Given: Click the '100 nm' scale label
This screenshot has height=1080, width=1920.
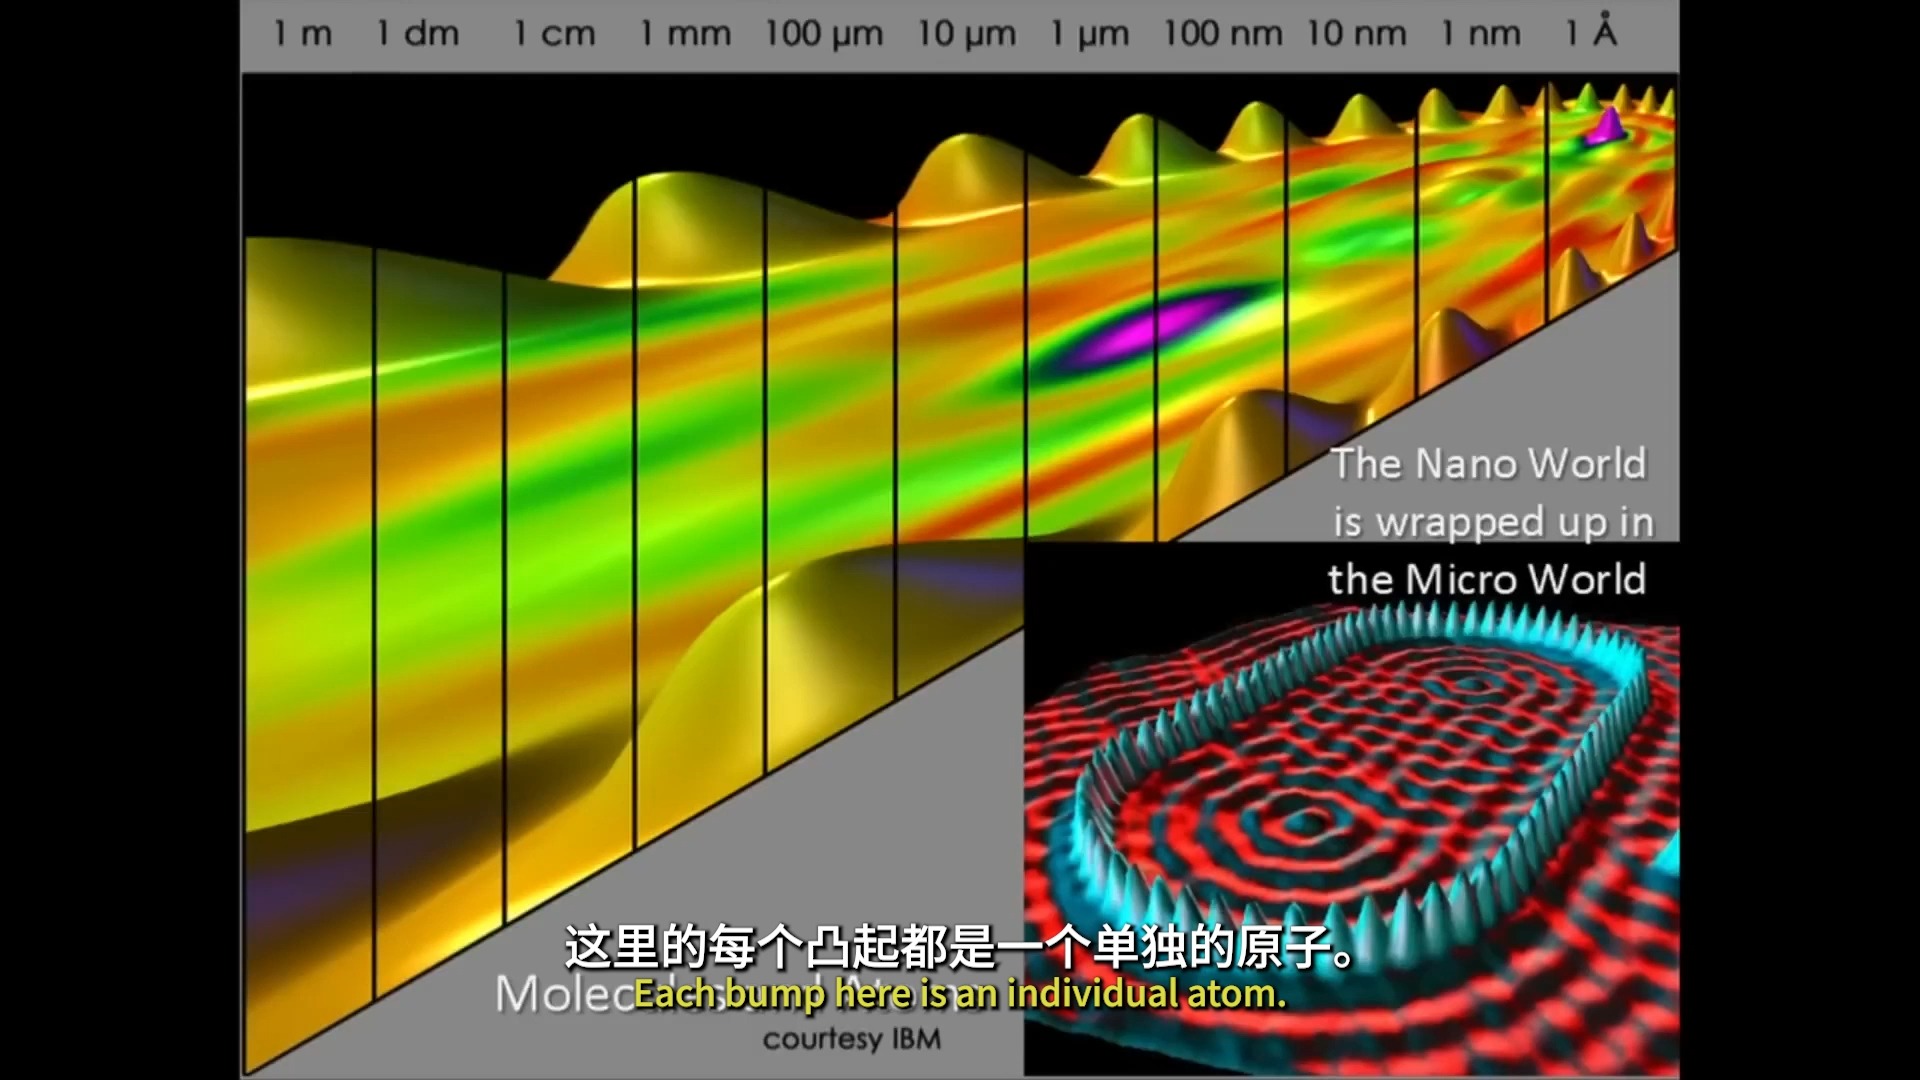Looking at the screenshot, I should point(1222,34).
